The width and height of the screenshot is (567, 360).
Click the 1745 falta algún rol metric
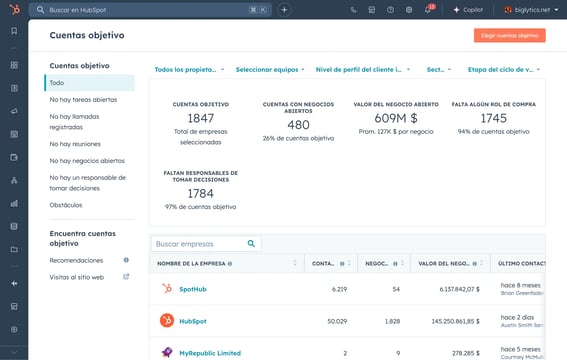(494, 118)
